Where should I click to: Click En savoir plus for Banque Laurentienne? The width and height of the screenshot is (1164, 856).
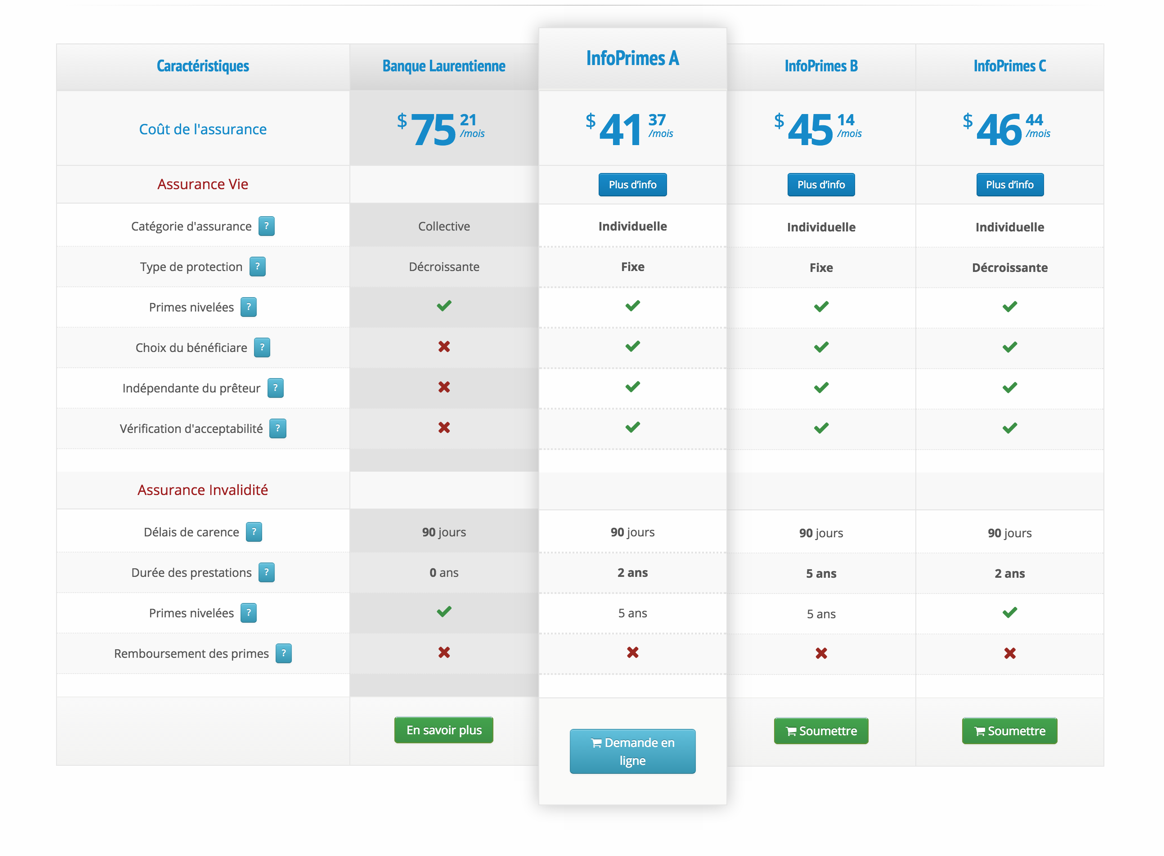tap(444, 731)
